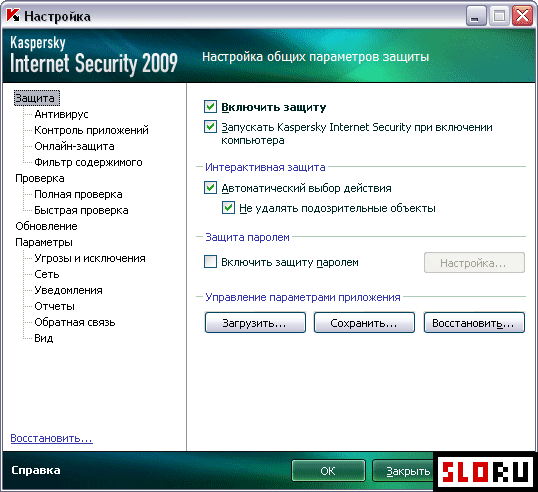Viewport: 538px width, 492px height.
Task: Click the Kaspersky K logo icon in title bar
Action: (x=13, y=15)
